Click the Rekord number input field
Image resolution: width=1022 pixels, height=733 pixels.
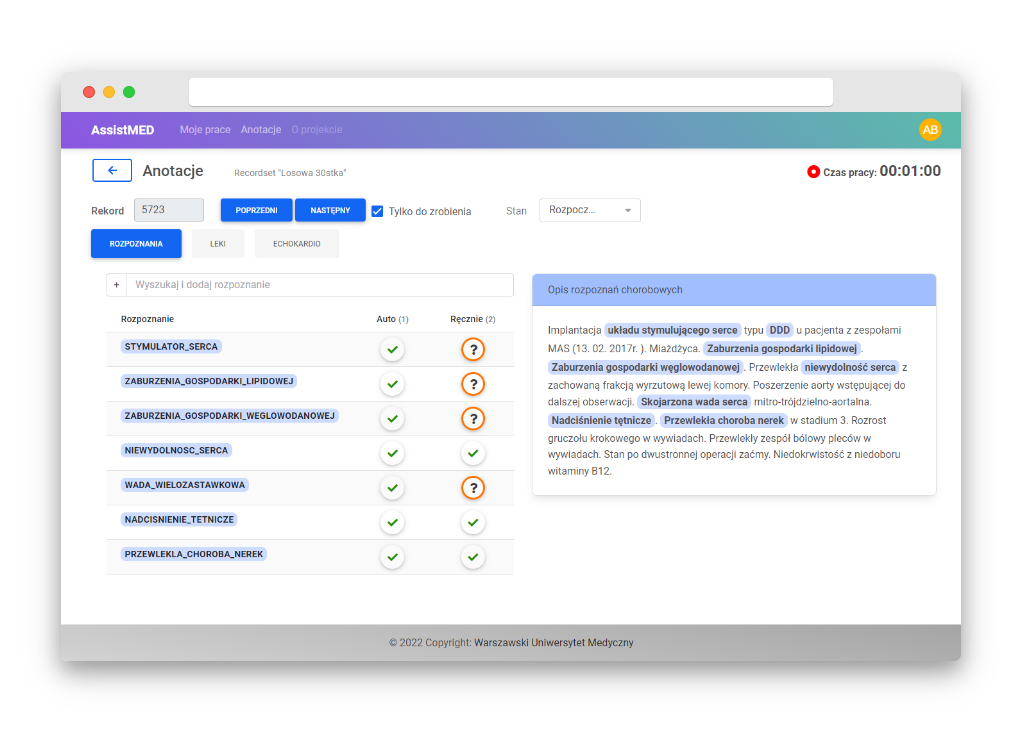168,210
